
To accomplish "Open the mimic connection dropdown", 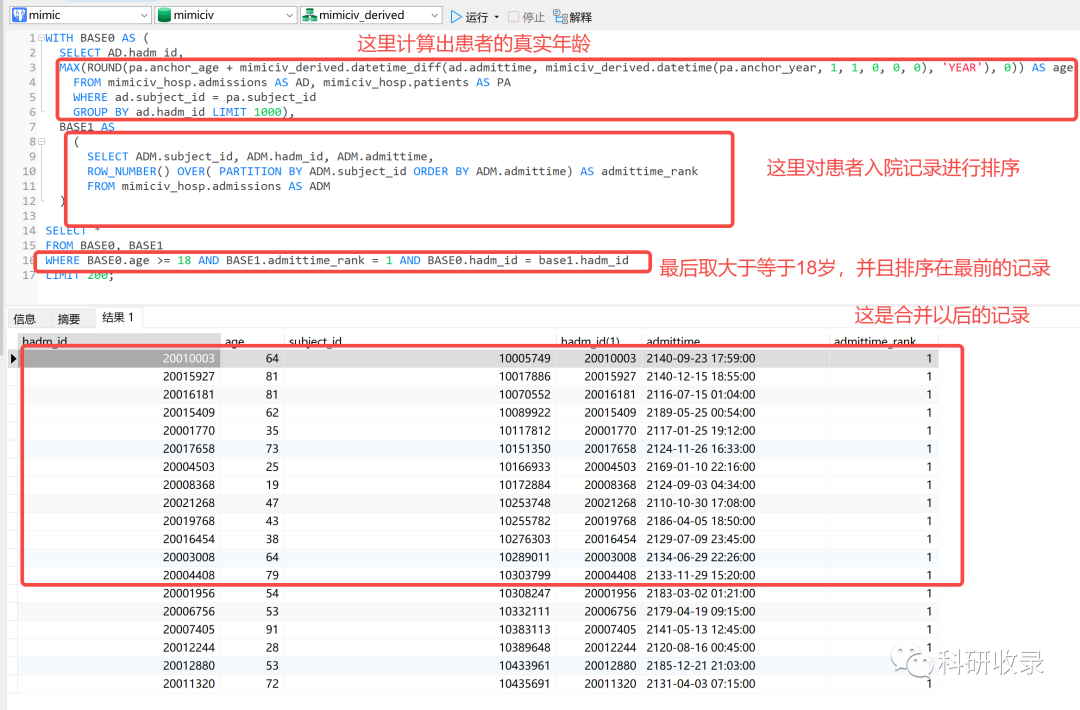I will coord(81,15).
